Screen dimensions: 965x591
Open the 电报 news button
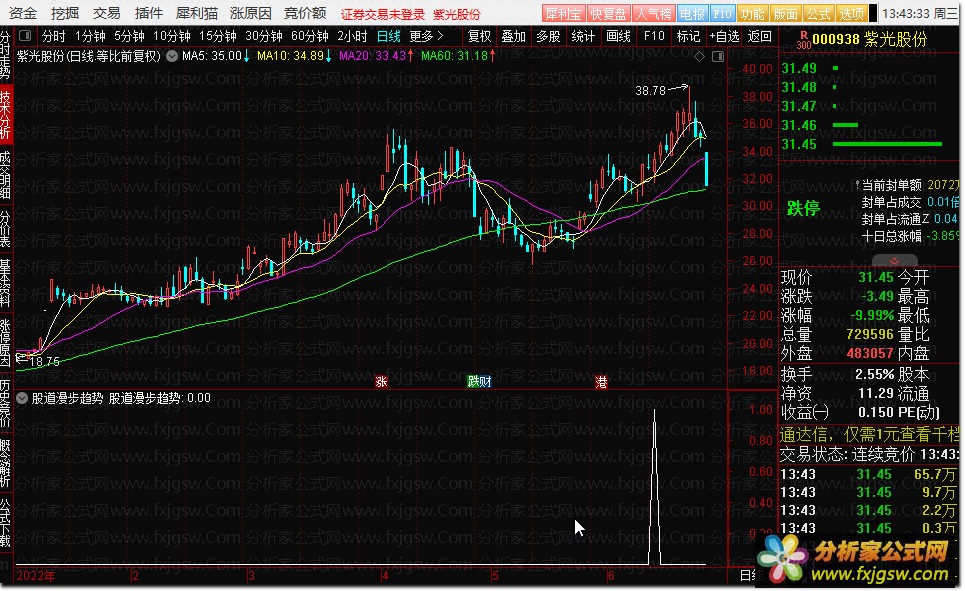coord(692,13)
